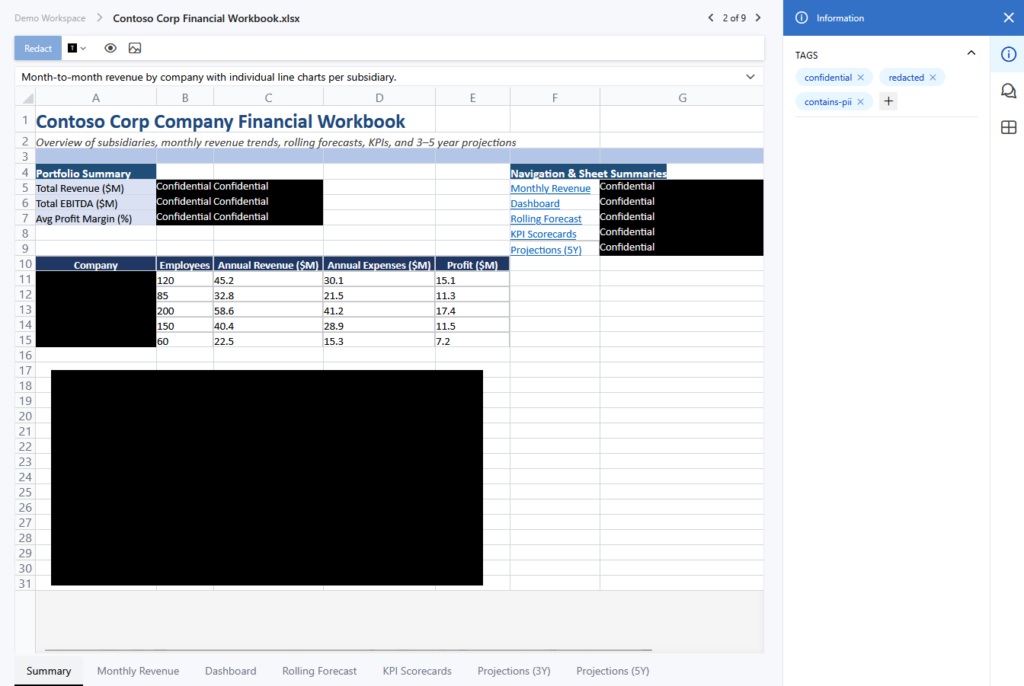Select column C header

click(x=268, y=98)
